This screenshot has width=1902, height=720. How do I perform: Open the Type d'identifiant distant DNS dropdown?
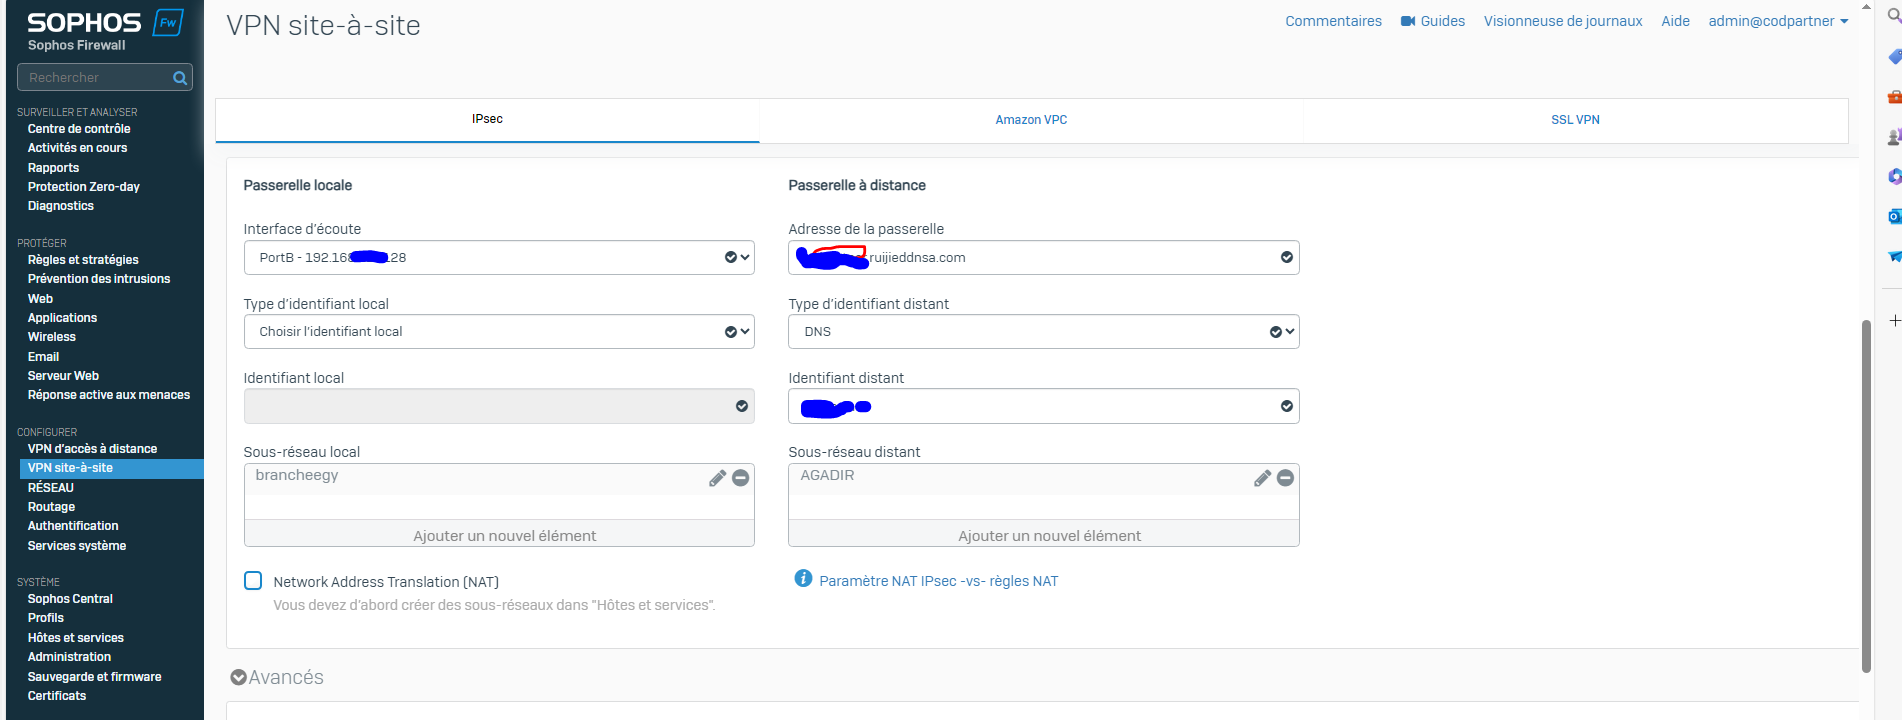coord(1043,332)
